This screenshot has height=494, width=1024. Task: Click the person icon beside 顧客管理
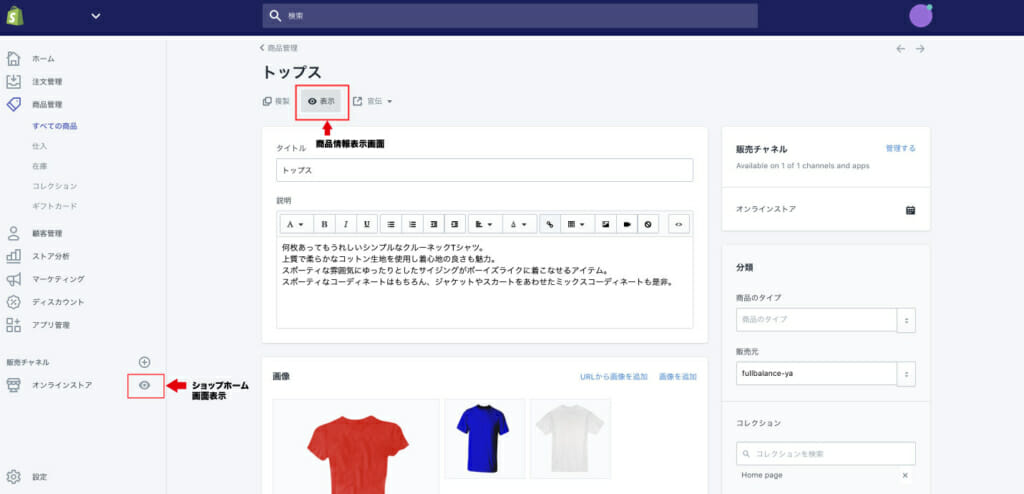pos(13,233)
